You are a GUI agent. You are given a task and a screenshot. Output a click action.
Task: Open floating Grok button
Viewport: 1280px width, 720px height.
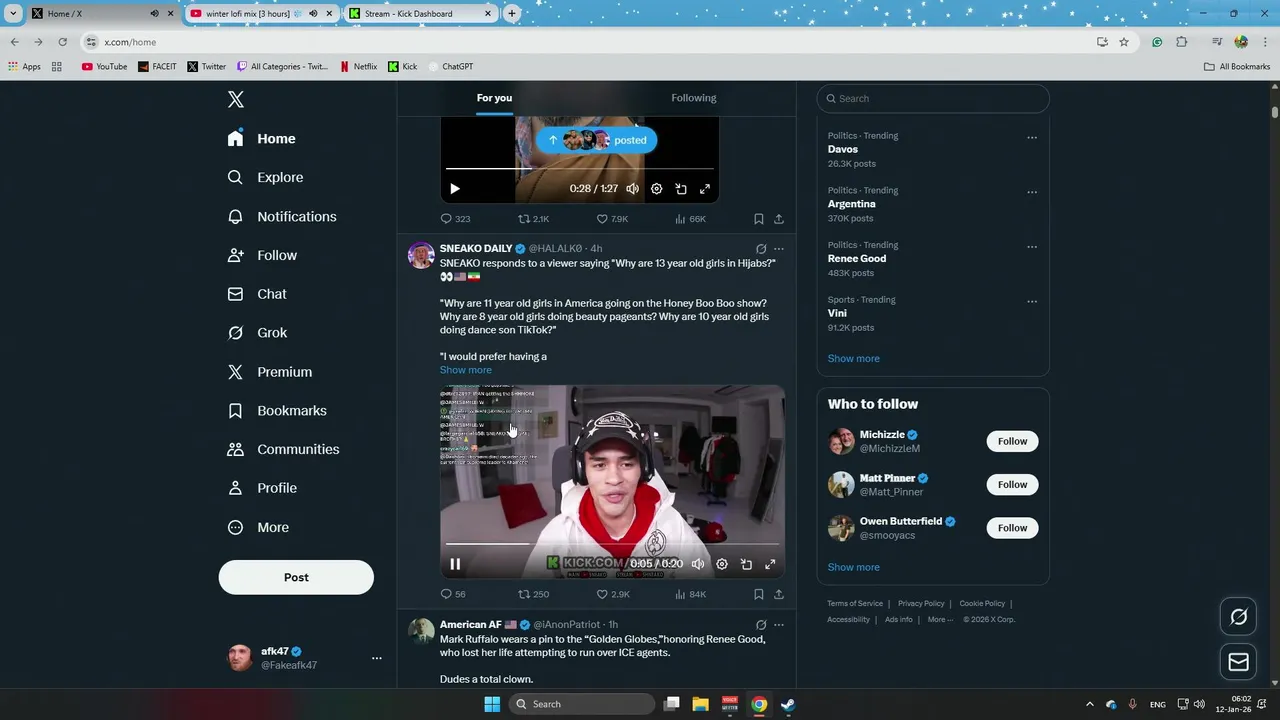coord(1238,617)
